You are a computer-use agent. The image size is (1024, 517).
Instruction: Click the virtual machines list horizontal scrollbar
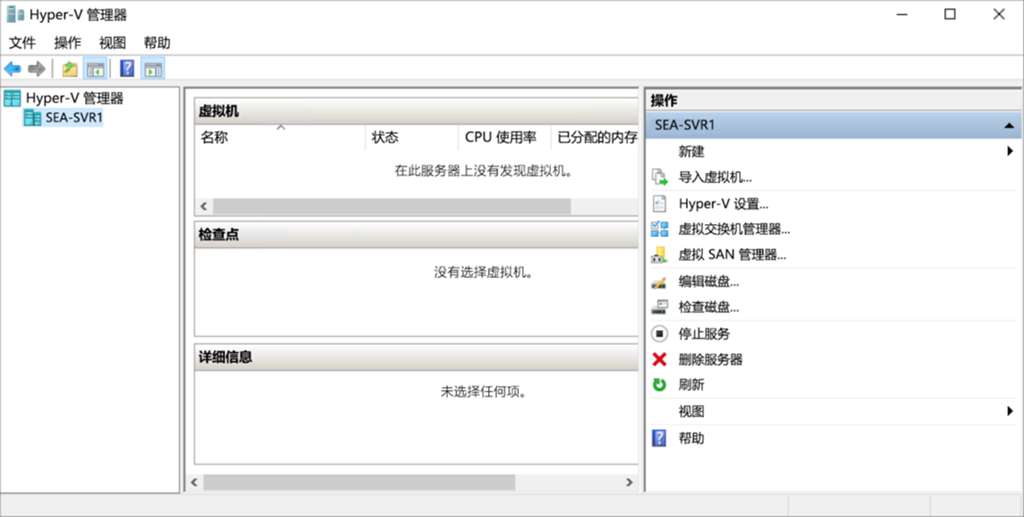click(x=391, y=206)
